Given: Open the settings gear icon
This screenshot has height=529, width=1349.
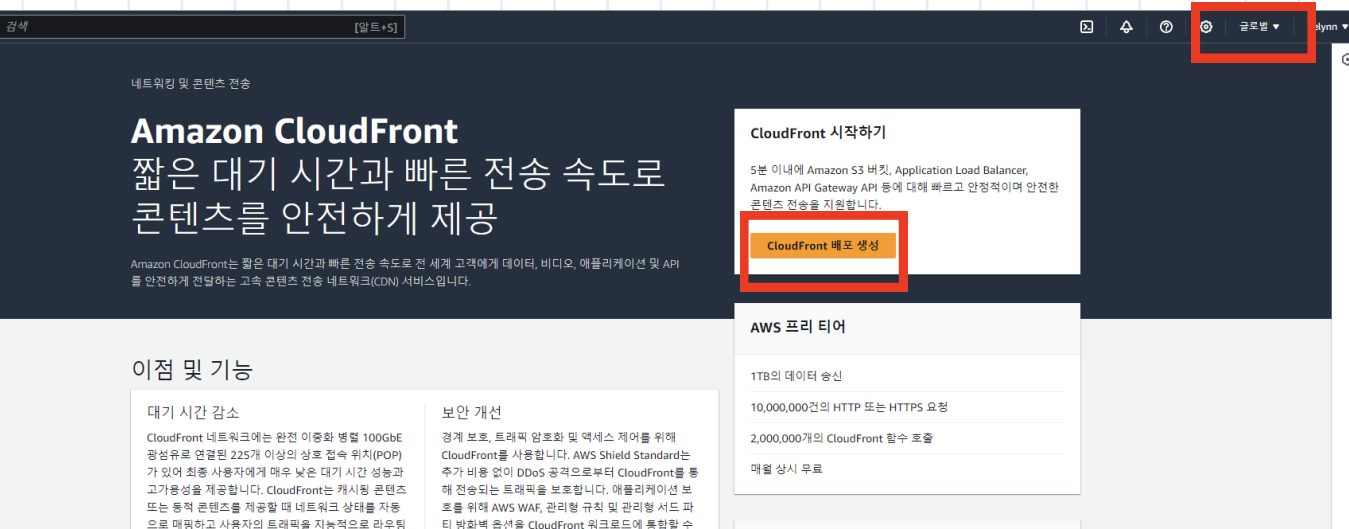Looking at the screenshot, I should 1206,27.
